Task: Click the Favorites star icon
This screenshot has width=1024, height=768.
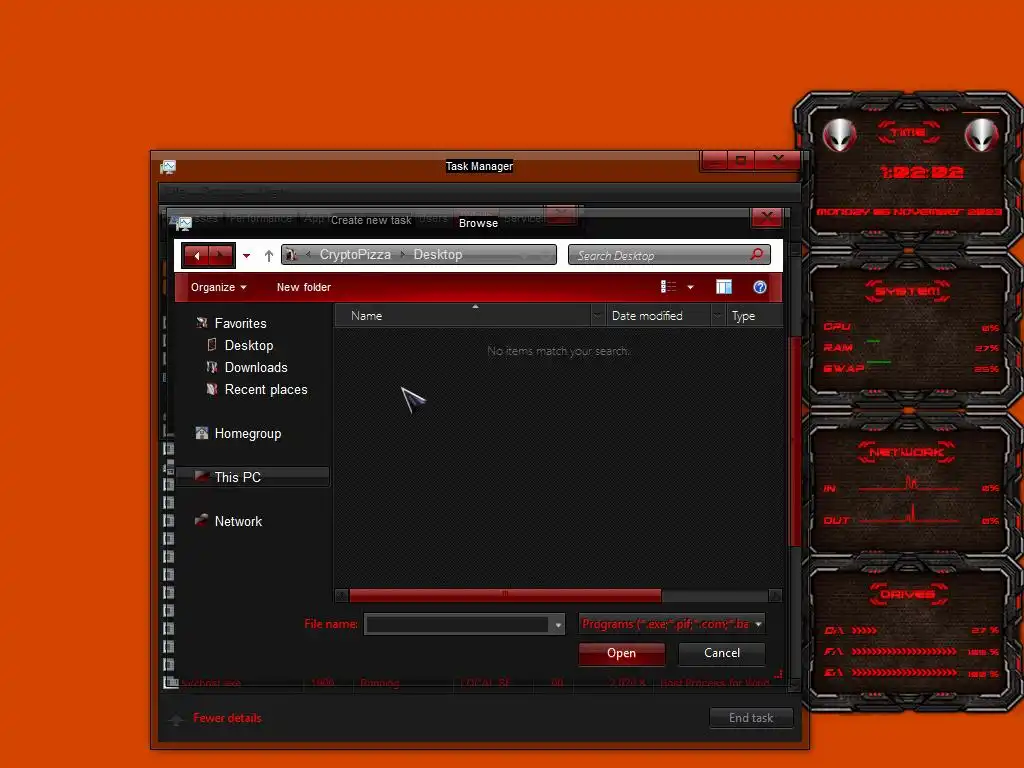Action: point(202,323)
